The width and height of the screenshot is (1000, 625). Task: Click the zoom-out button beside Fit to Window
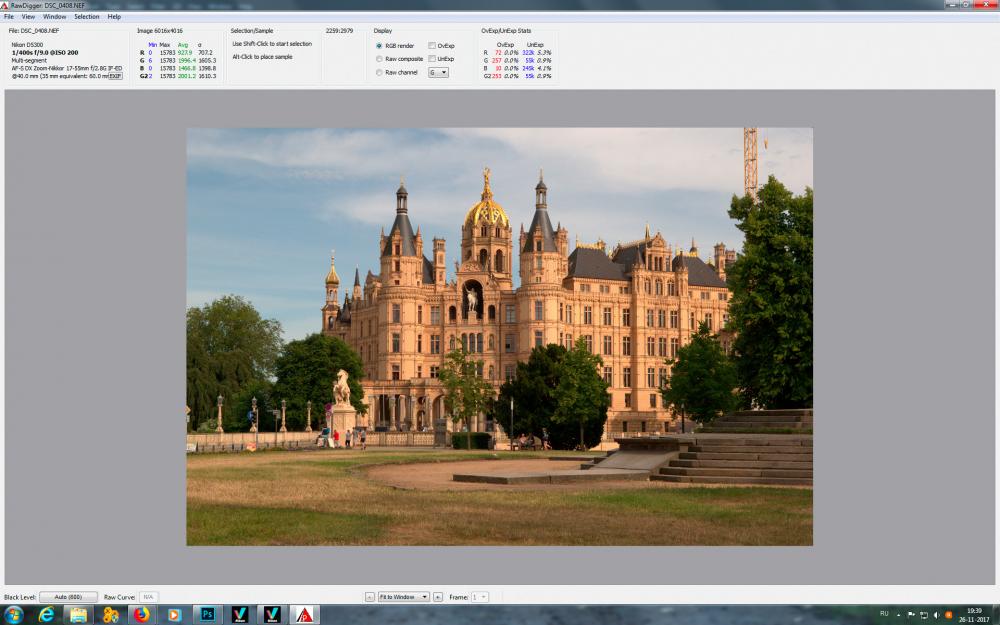369,597
